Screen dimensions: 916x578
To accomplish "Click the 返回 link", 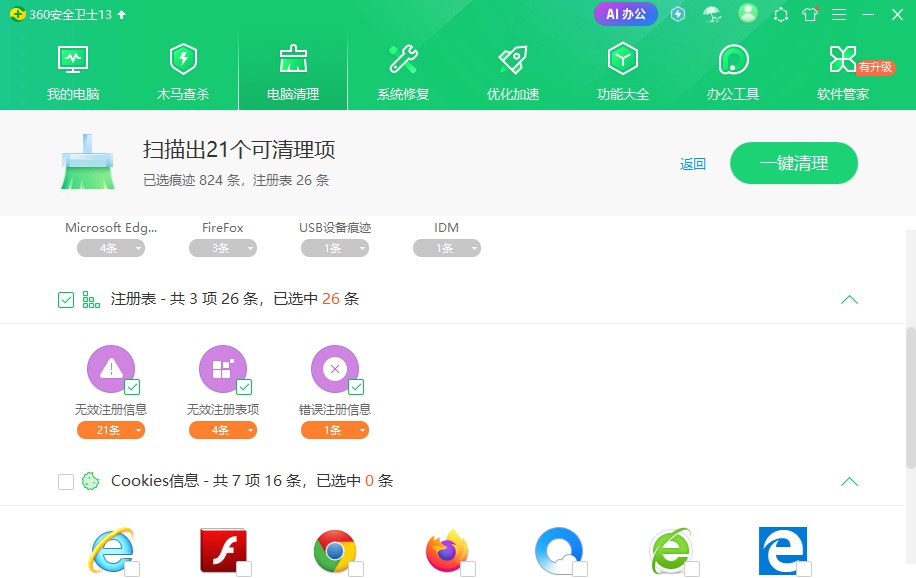I will point(693,164).
